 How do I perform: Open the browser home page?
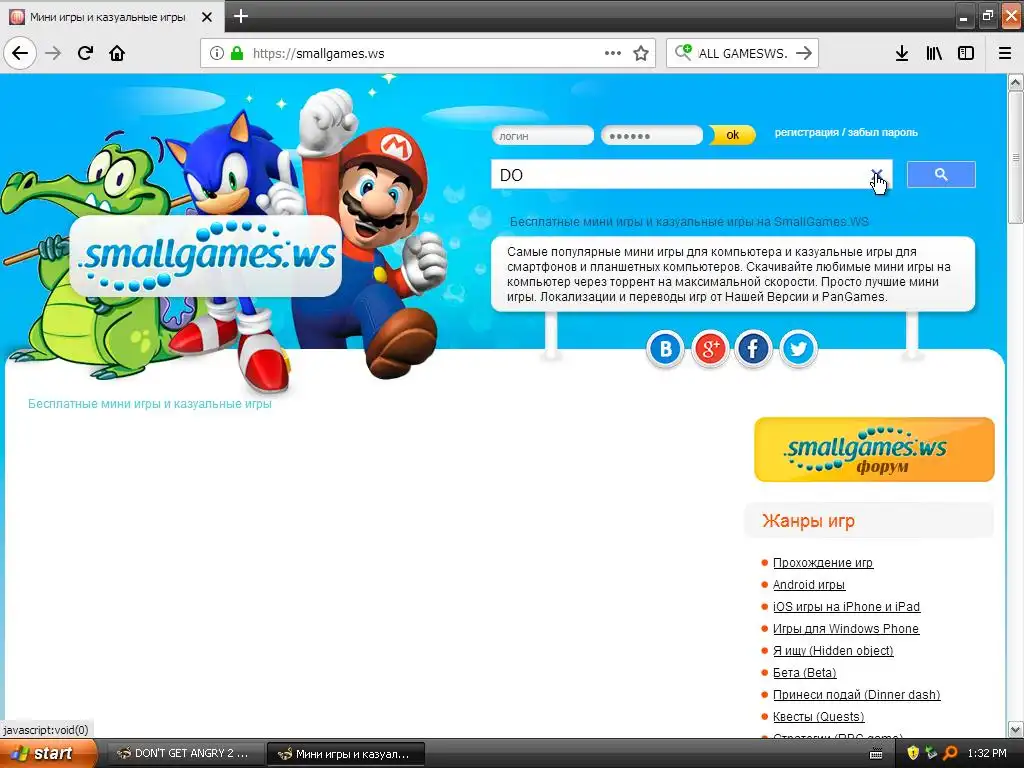pyautogui.click(x=117, y=53)
